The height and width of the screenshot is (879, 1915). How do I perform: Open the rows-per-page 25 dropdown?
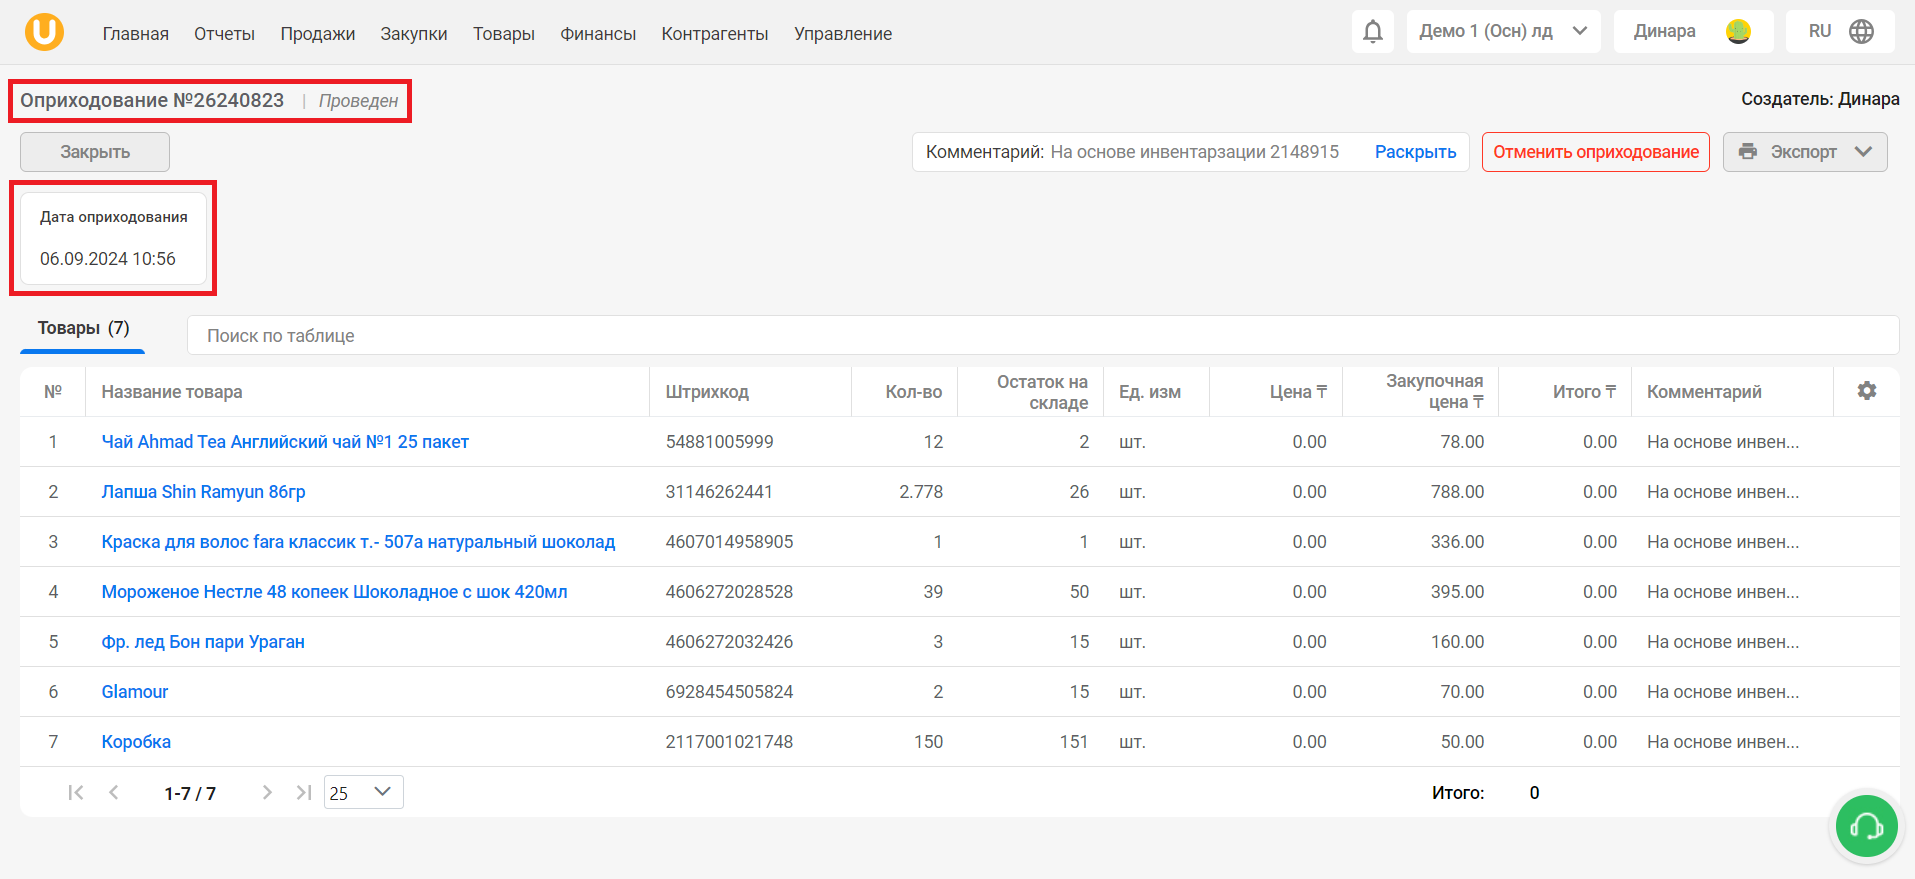[x=363, y=792]
